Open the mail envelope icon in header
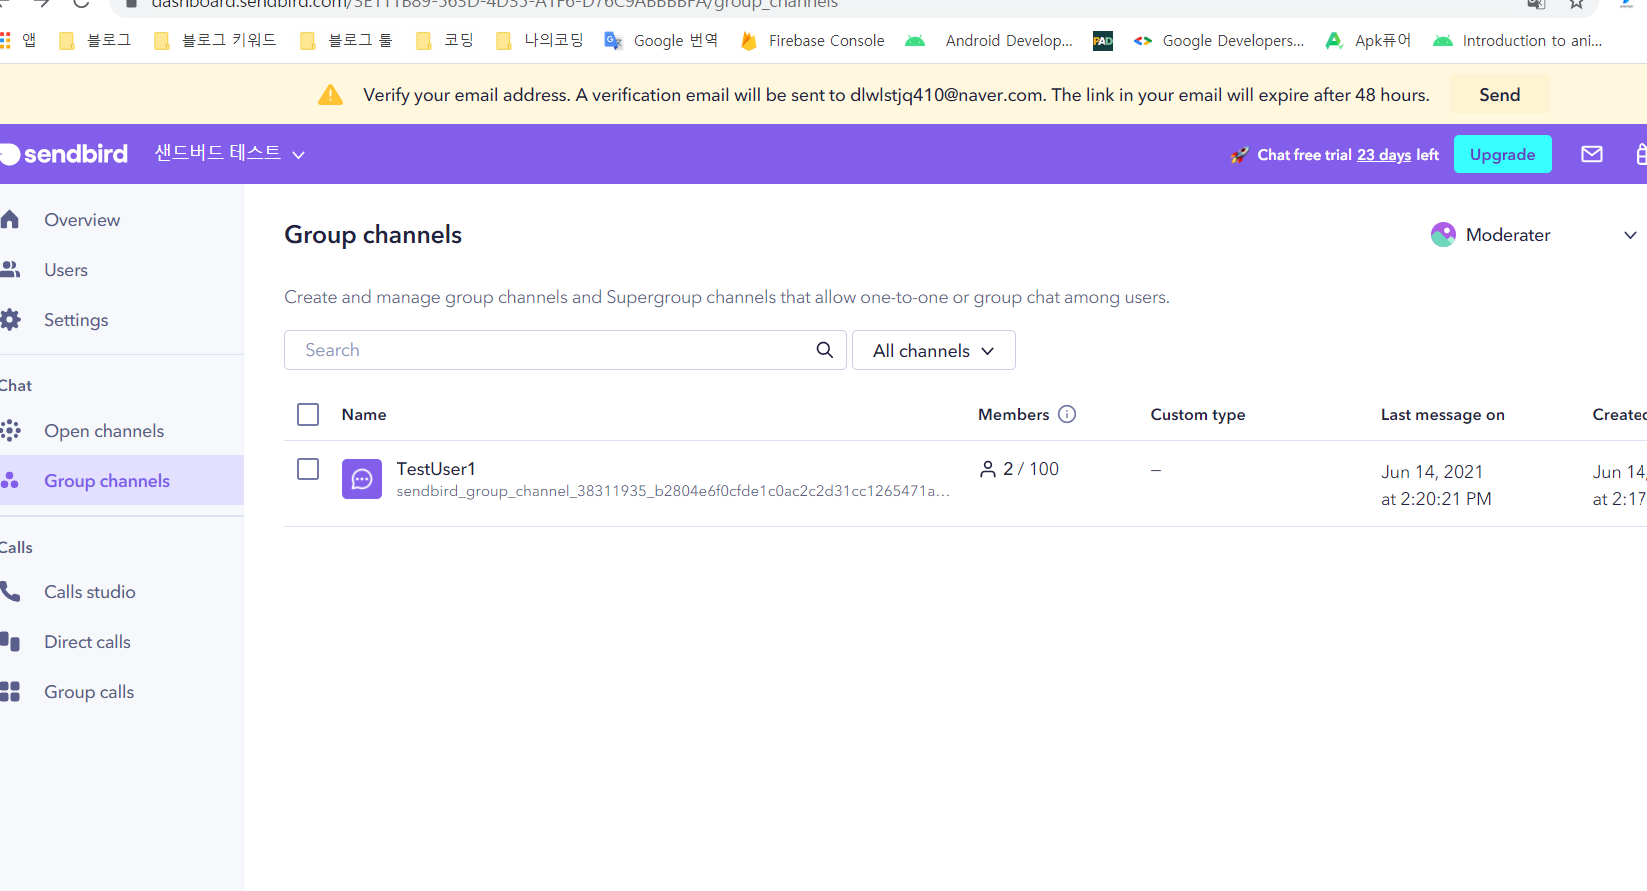 1592,154
